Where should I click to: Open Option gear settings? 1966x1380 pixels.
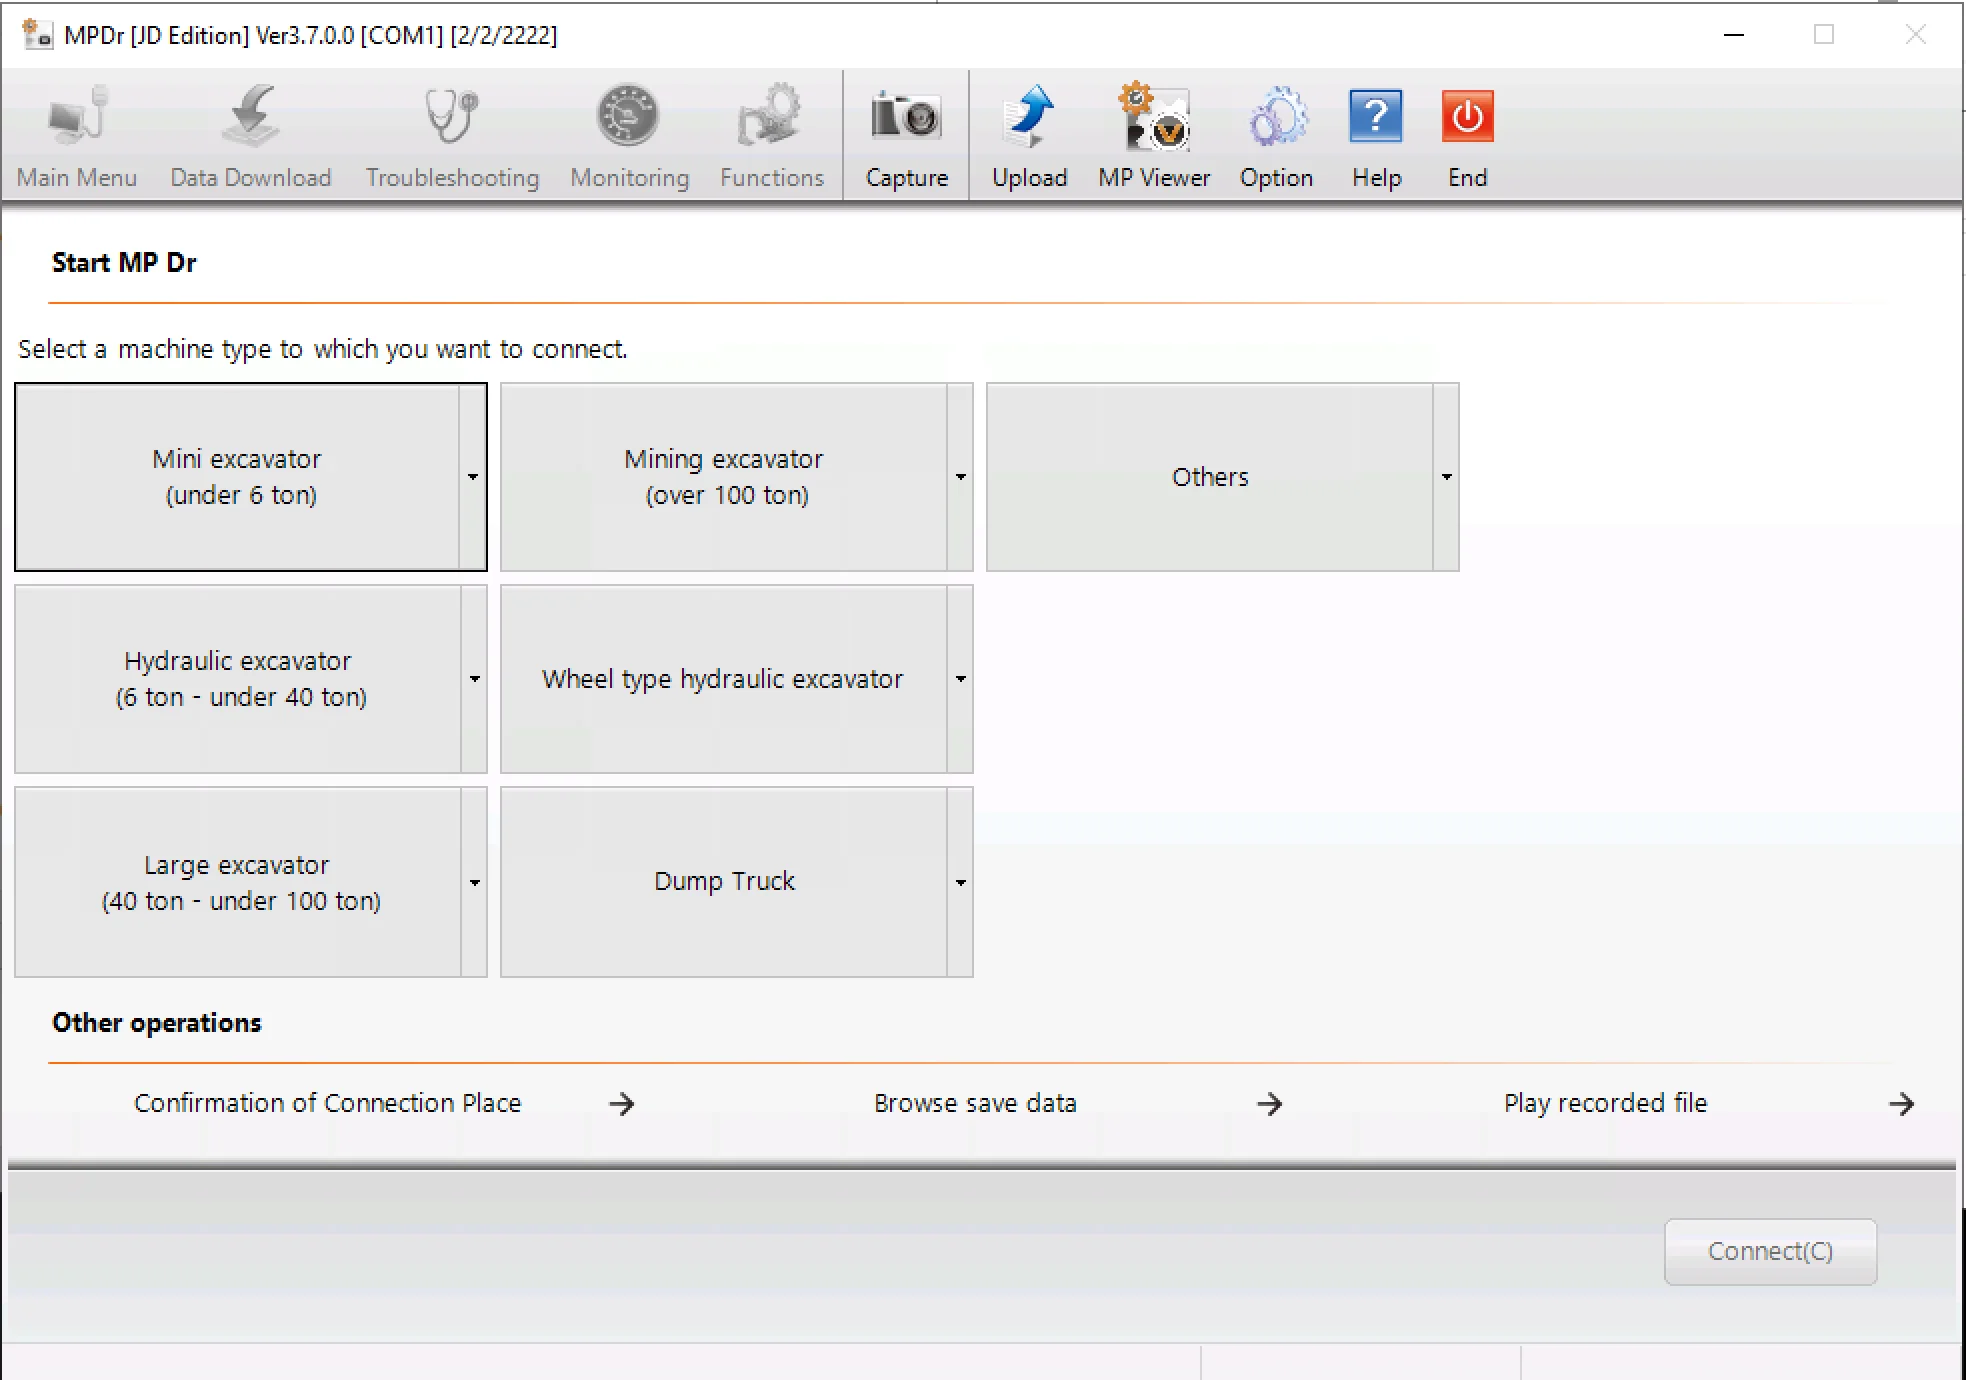1276,118
